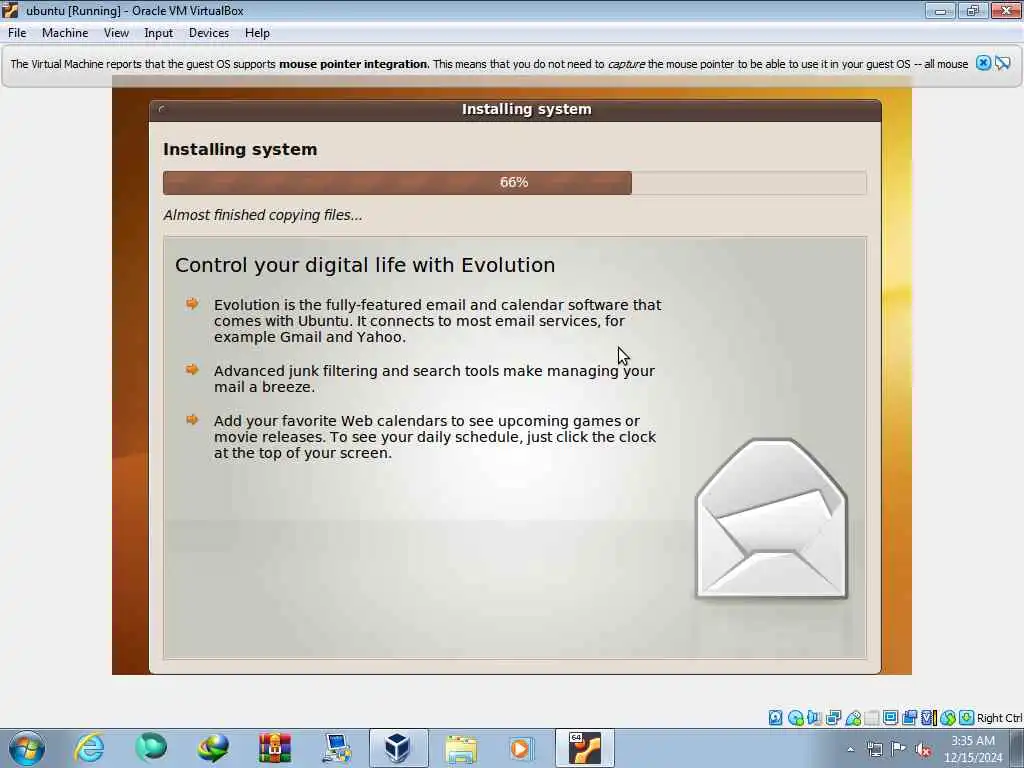This screenshot has width=1024, height=768.
Task: Click the keyboard capture status icon
Action: (x=967, y=718)
